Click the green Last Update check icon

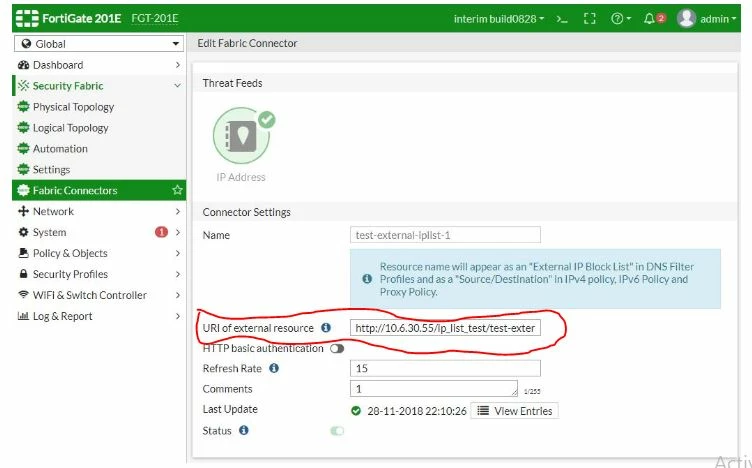356,411
